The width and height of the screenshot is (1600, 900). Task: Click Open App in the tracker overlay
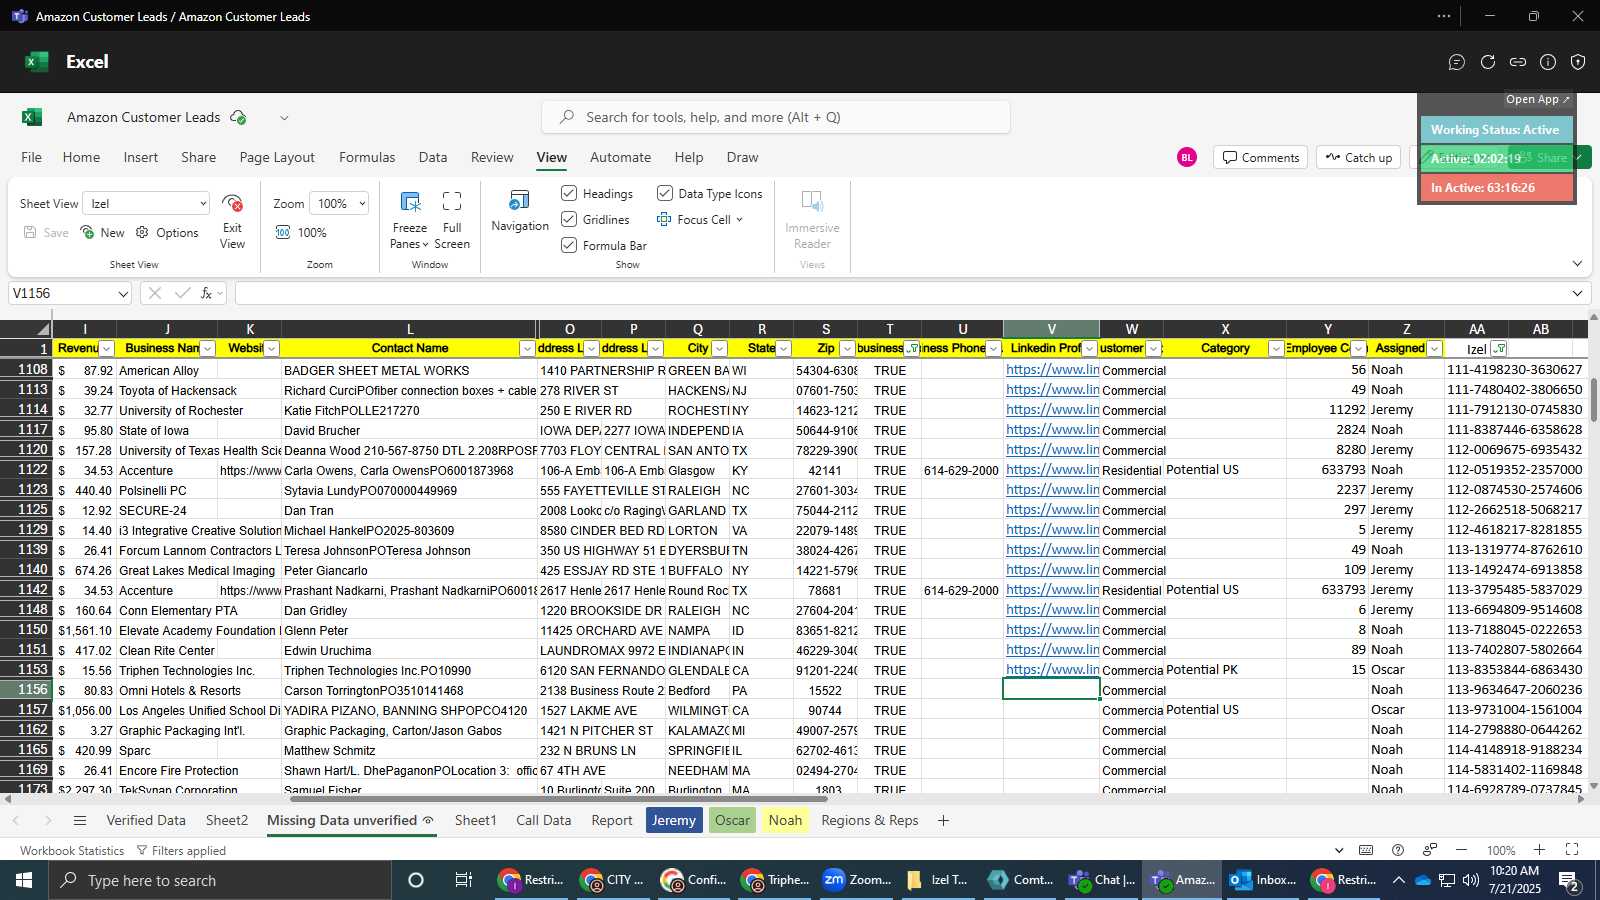coord(1538,99)
